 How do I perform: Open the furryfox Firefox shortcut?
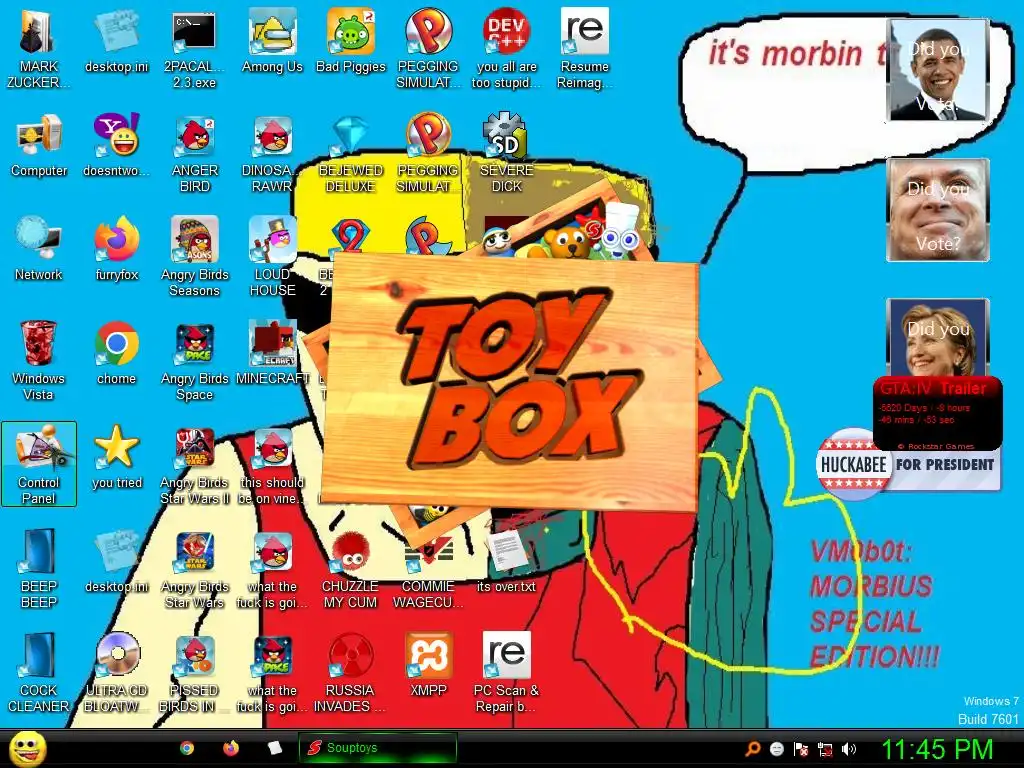[116, 249]
